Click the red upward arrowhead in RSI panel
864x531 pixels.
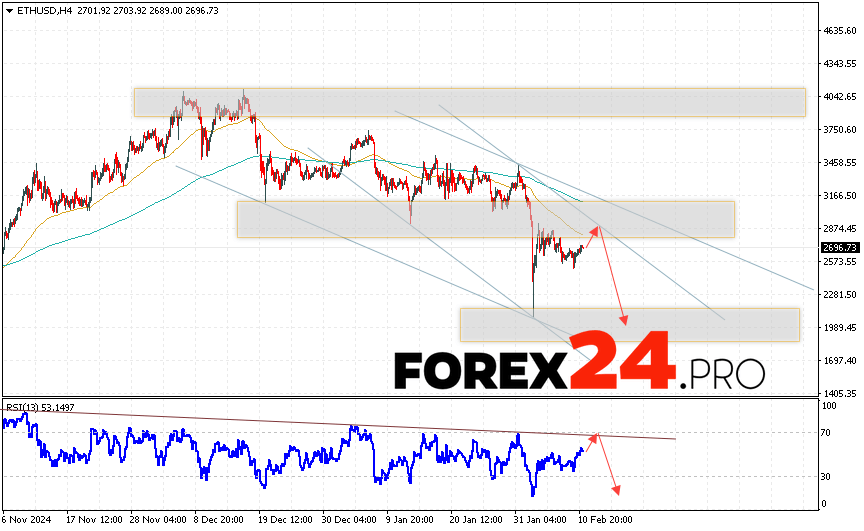coord(596,437)
